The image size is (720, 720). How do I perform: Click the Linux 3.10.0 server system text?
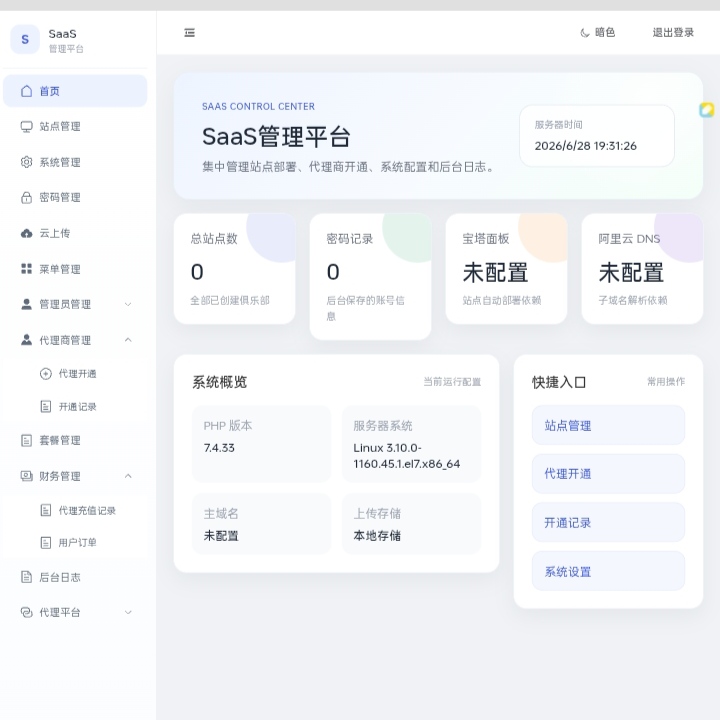406,456
